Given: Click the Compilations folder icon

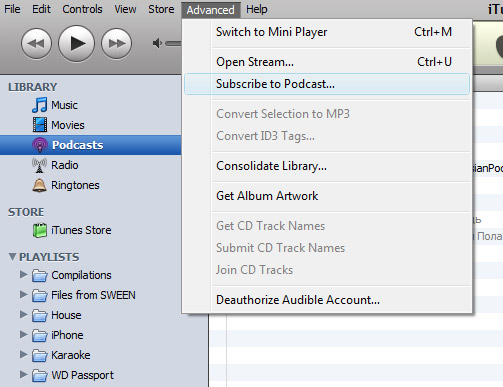Looking at the screenshot, I should [x=40, y=276].
